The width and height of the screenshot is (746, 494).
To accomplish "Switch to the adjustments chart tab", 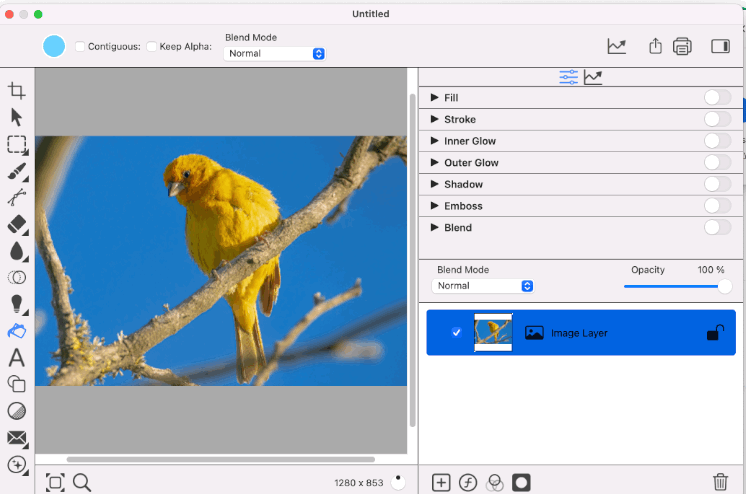I will coord(593,77).
